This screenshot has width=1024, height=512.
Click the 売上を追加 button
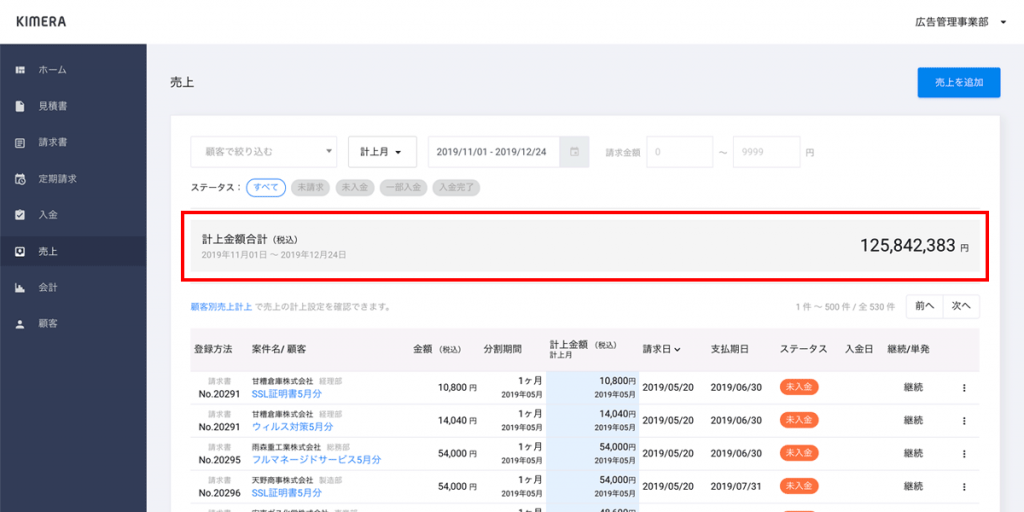point(959,82)
